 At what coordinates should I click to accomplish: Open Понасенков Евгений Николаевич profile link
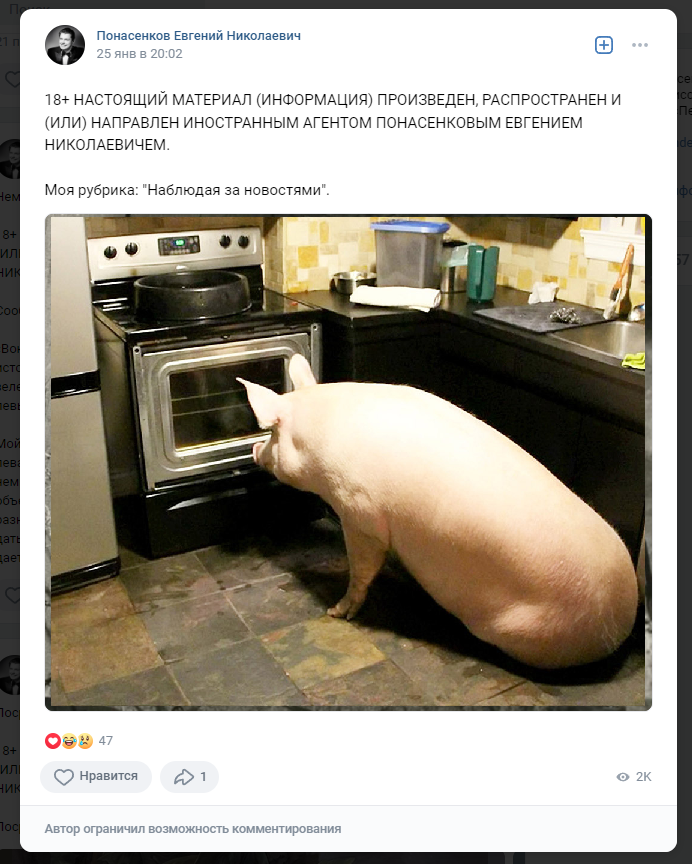pyautogui.click(x=198, y=36)
